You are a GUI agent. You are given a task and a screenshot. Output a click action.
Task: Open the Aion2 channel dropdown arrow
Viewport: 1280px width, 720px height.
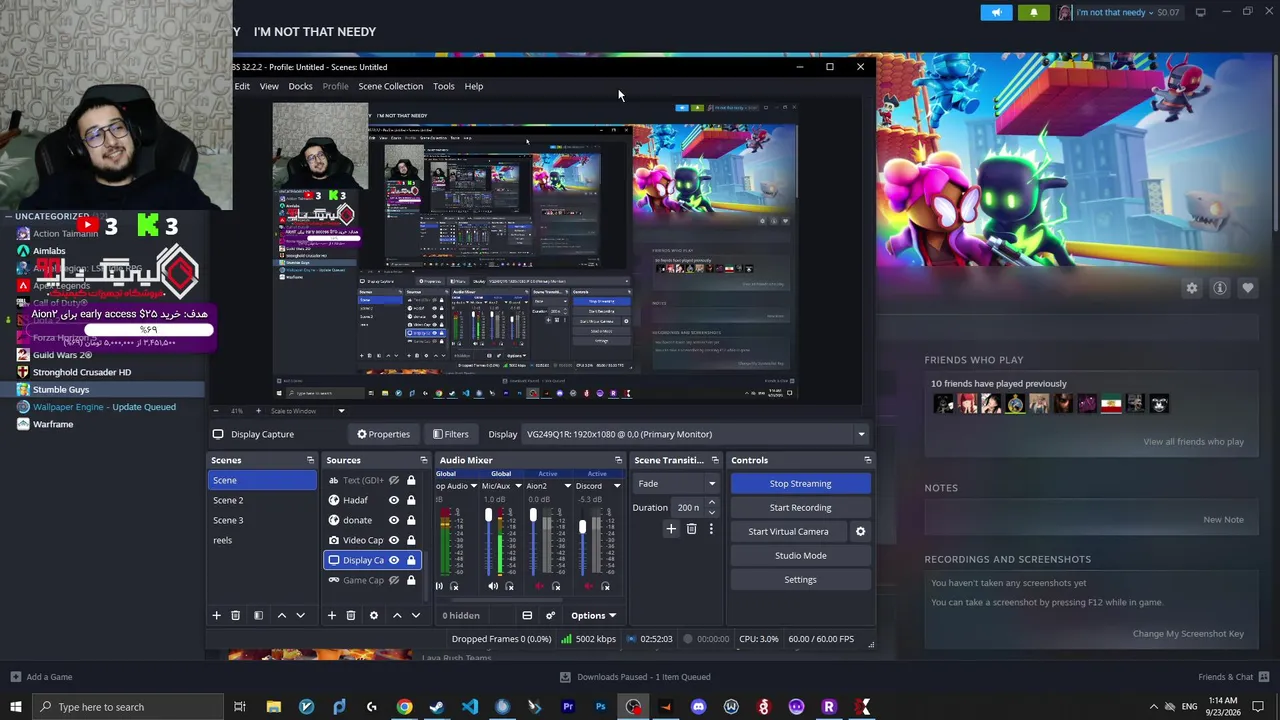568,486
